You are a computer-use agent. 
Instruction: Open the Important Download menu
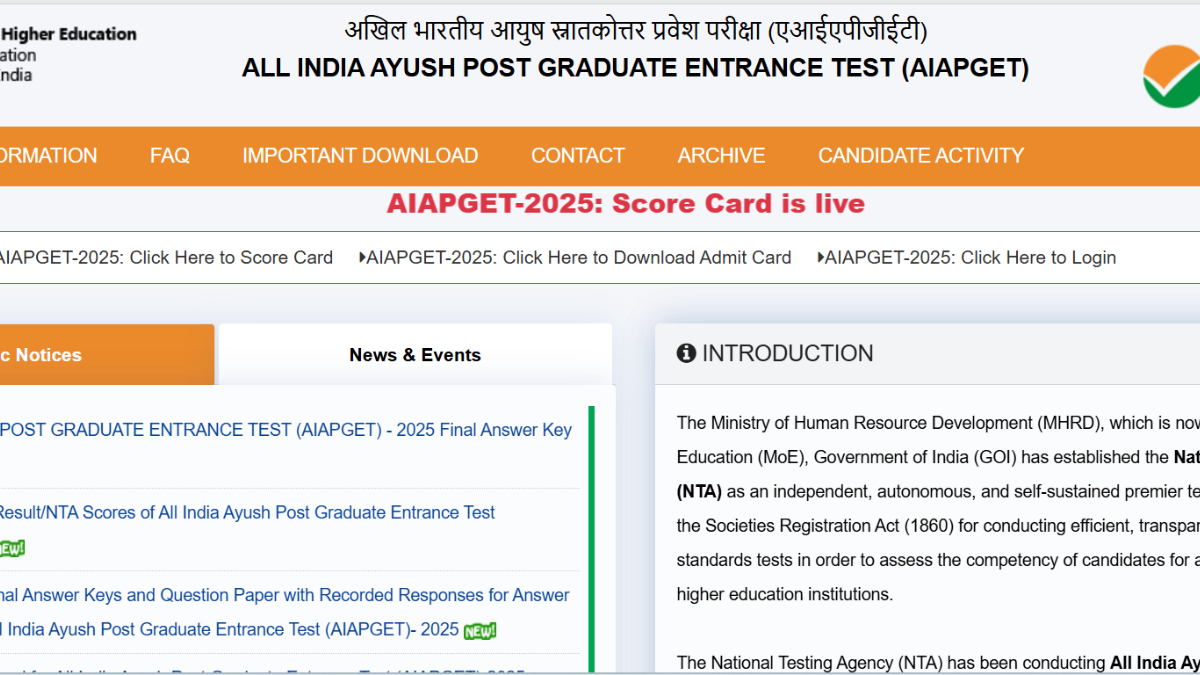pyautogui.click(x=360, y=156)
